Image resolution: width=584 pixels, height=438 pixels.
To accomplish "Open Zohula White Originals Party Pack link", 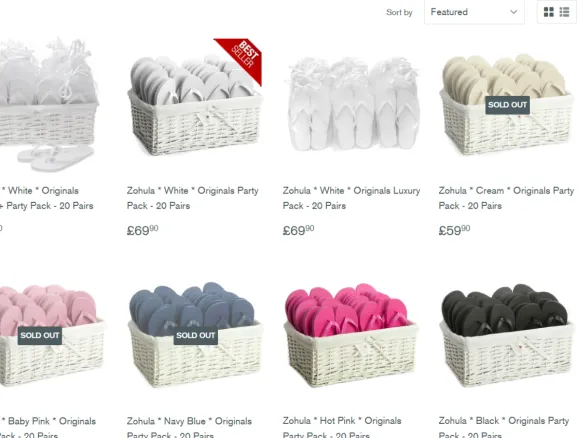I will [x=193, y=198].
